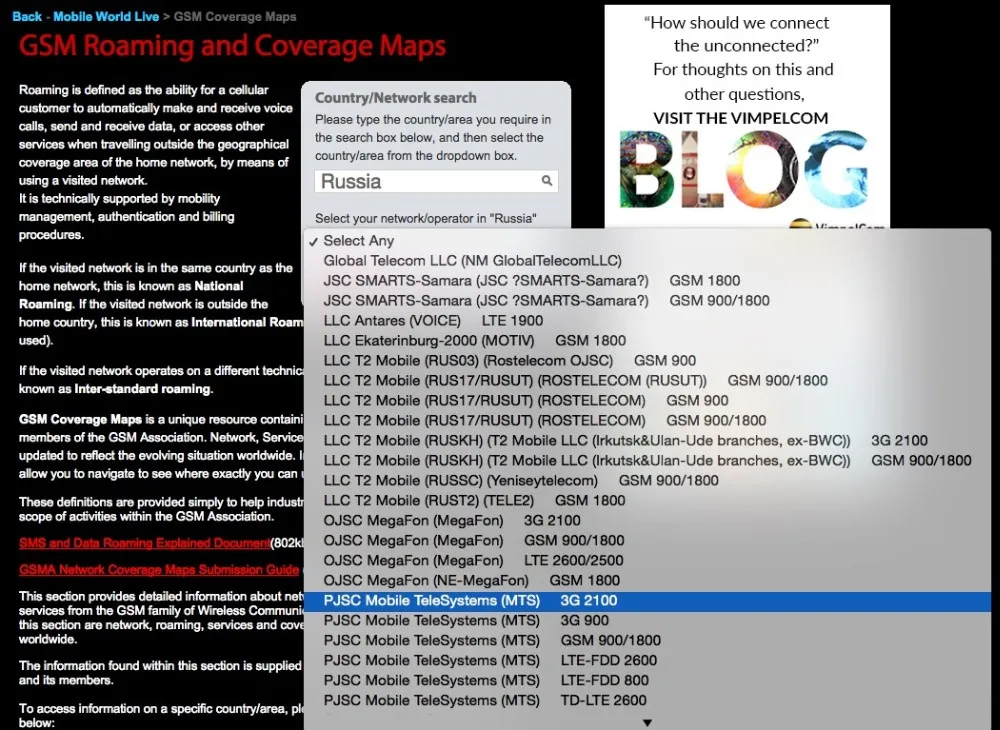Viewport: 1000px width, 730px height.
Task: Click the search magnifier icon in country box
Action: pyautogui.click(x=547, y=181)
